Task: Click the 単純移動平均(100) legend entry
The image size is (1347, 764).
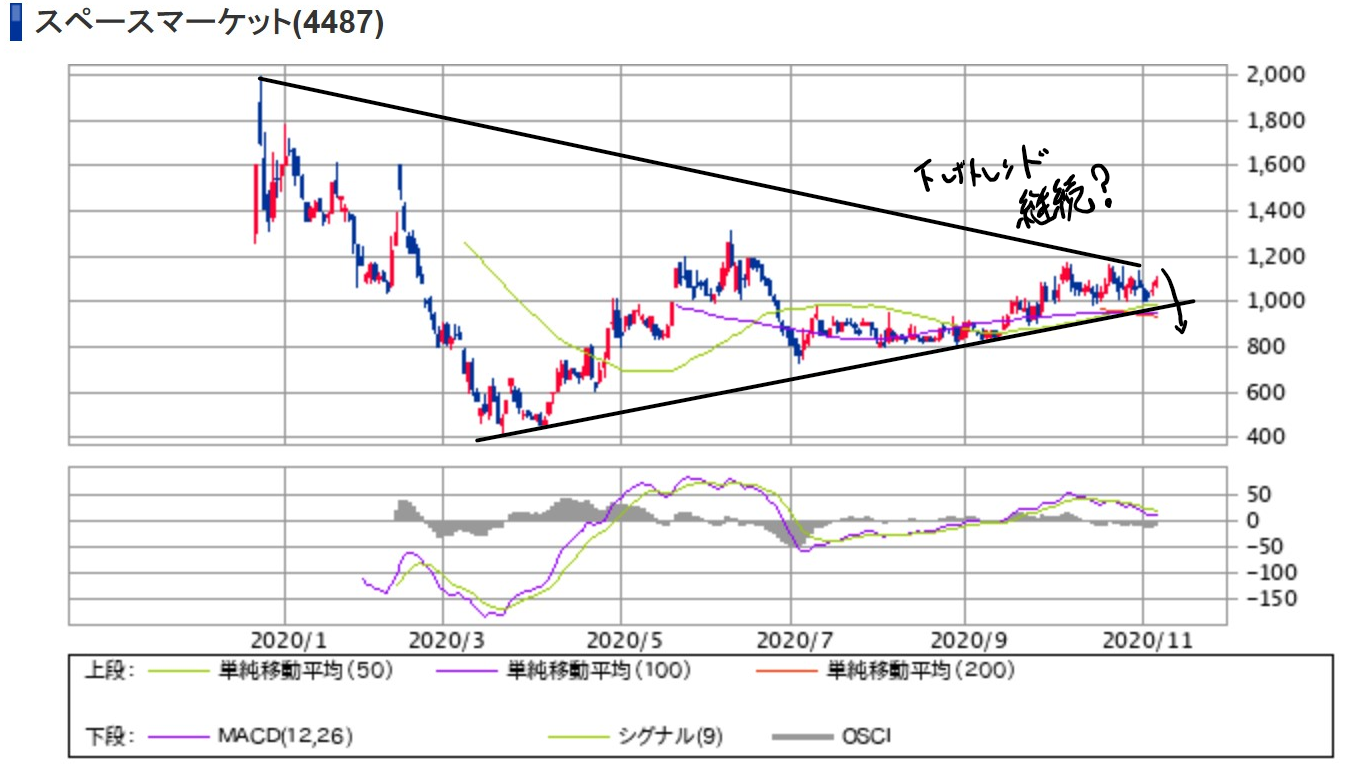Action: [x=599, y=671]
